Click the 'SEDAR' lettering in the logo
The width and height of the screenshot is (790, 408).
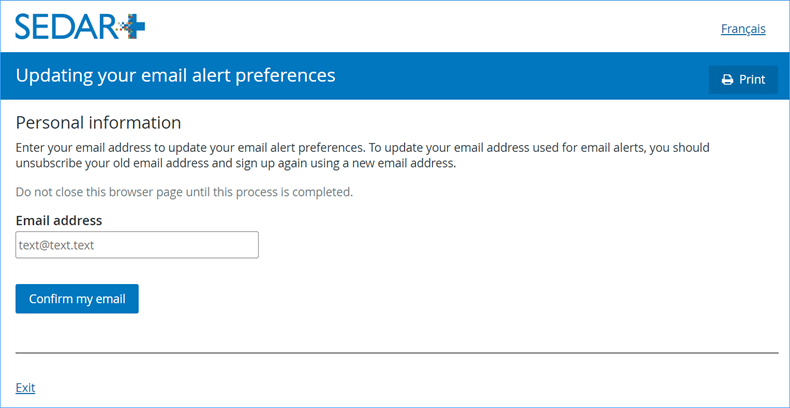pos(65,27)
